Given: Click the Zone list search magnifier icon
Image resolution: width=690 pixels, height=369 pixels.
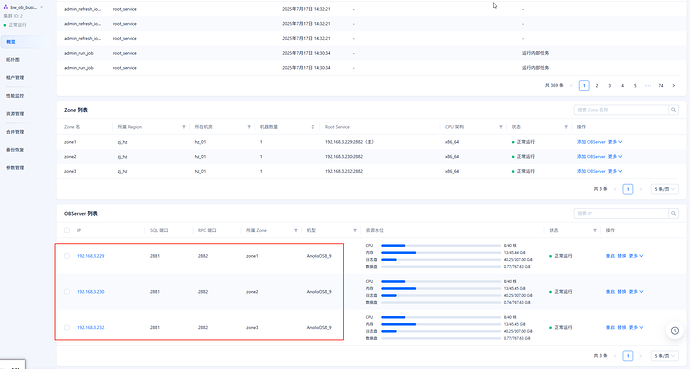Looking at the screenshot, I should [673, 110].
